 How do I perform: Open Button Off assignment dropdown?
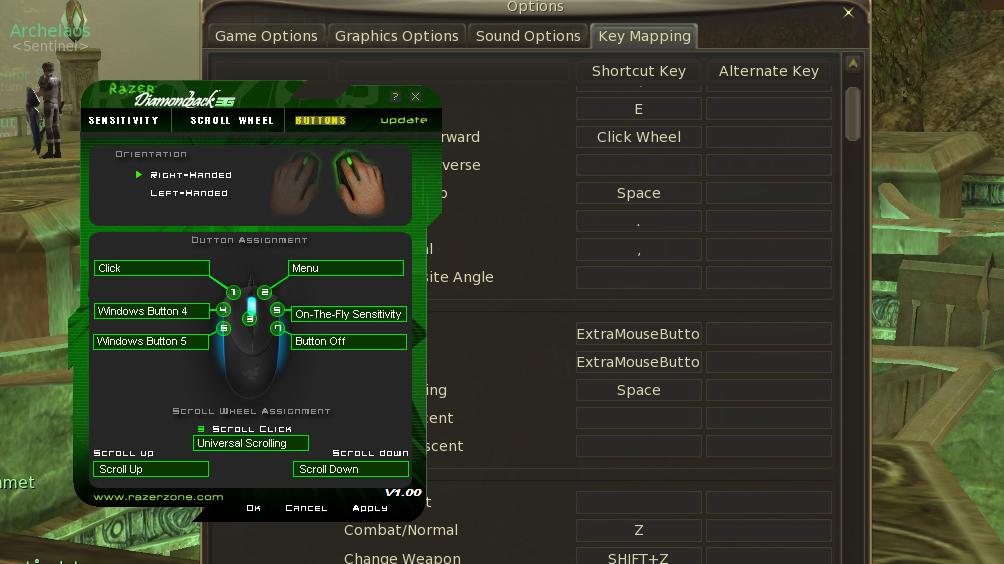click(x=349, y=341)
